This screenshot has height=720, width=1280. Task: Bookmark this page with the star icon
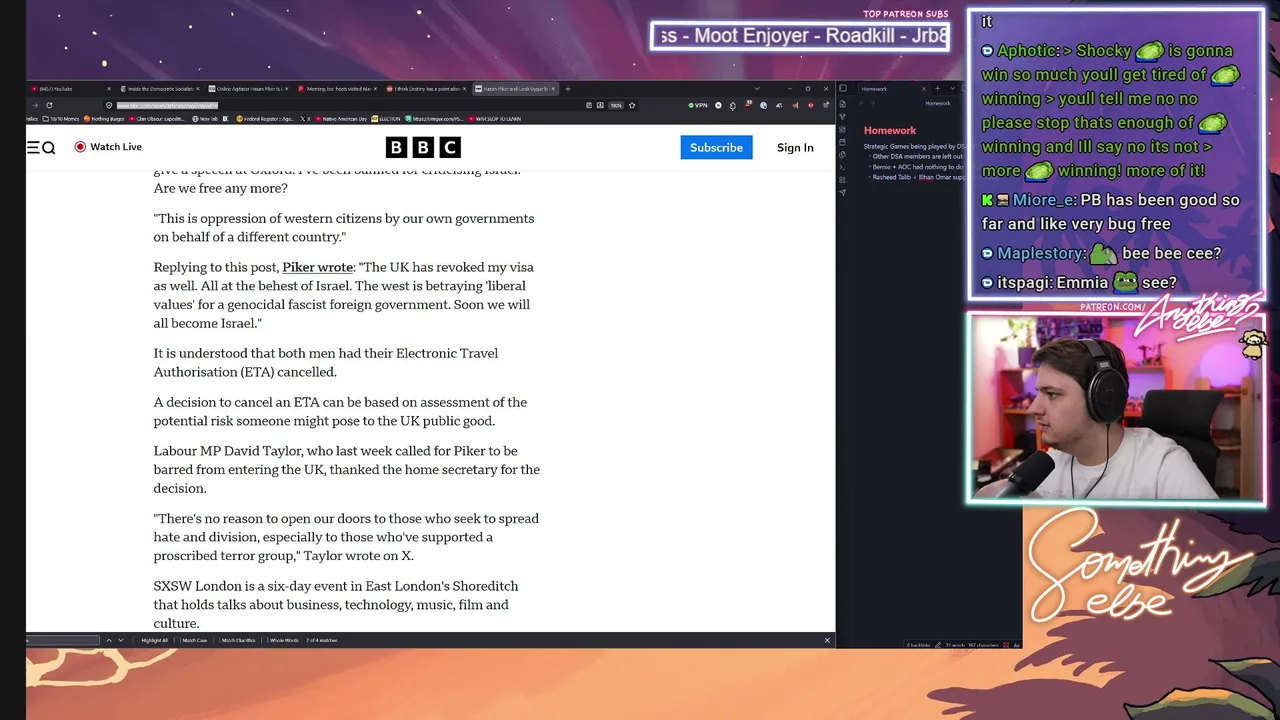click(x=632, y=105)
